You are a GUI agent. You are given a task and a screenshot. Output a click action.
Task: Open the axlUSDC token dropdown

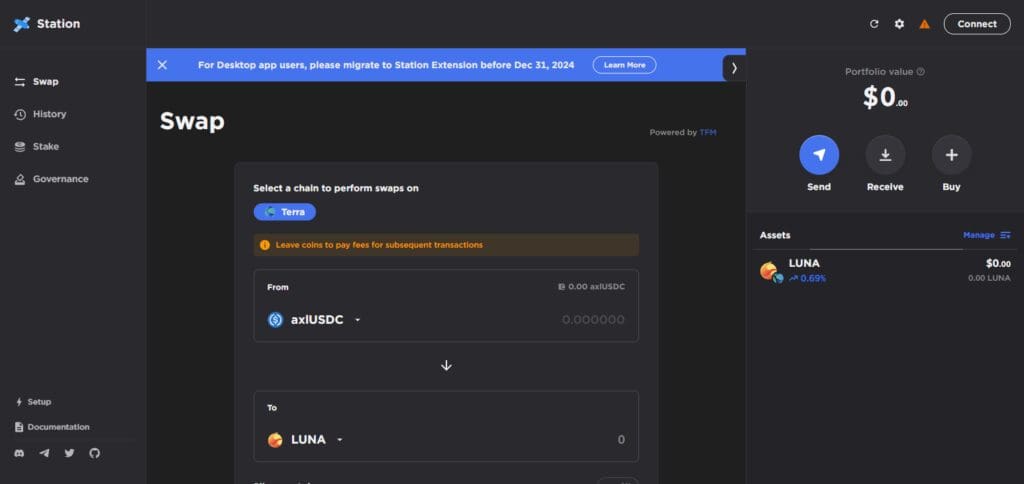(x=314, y=320)
